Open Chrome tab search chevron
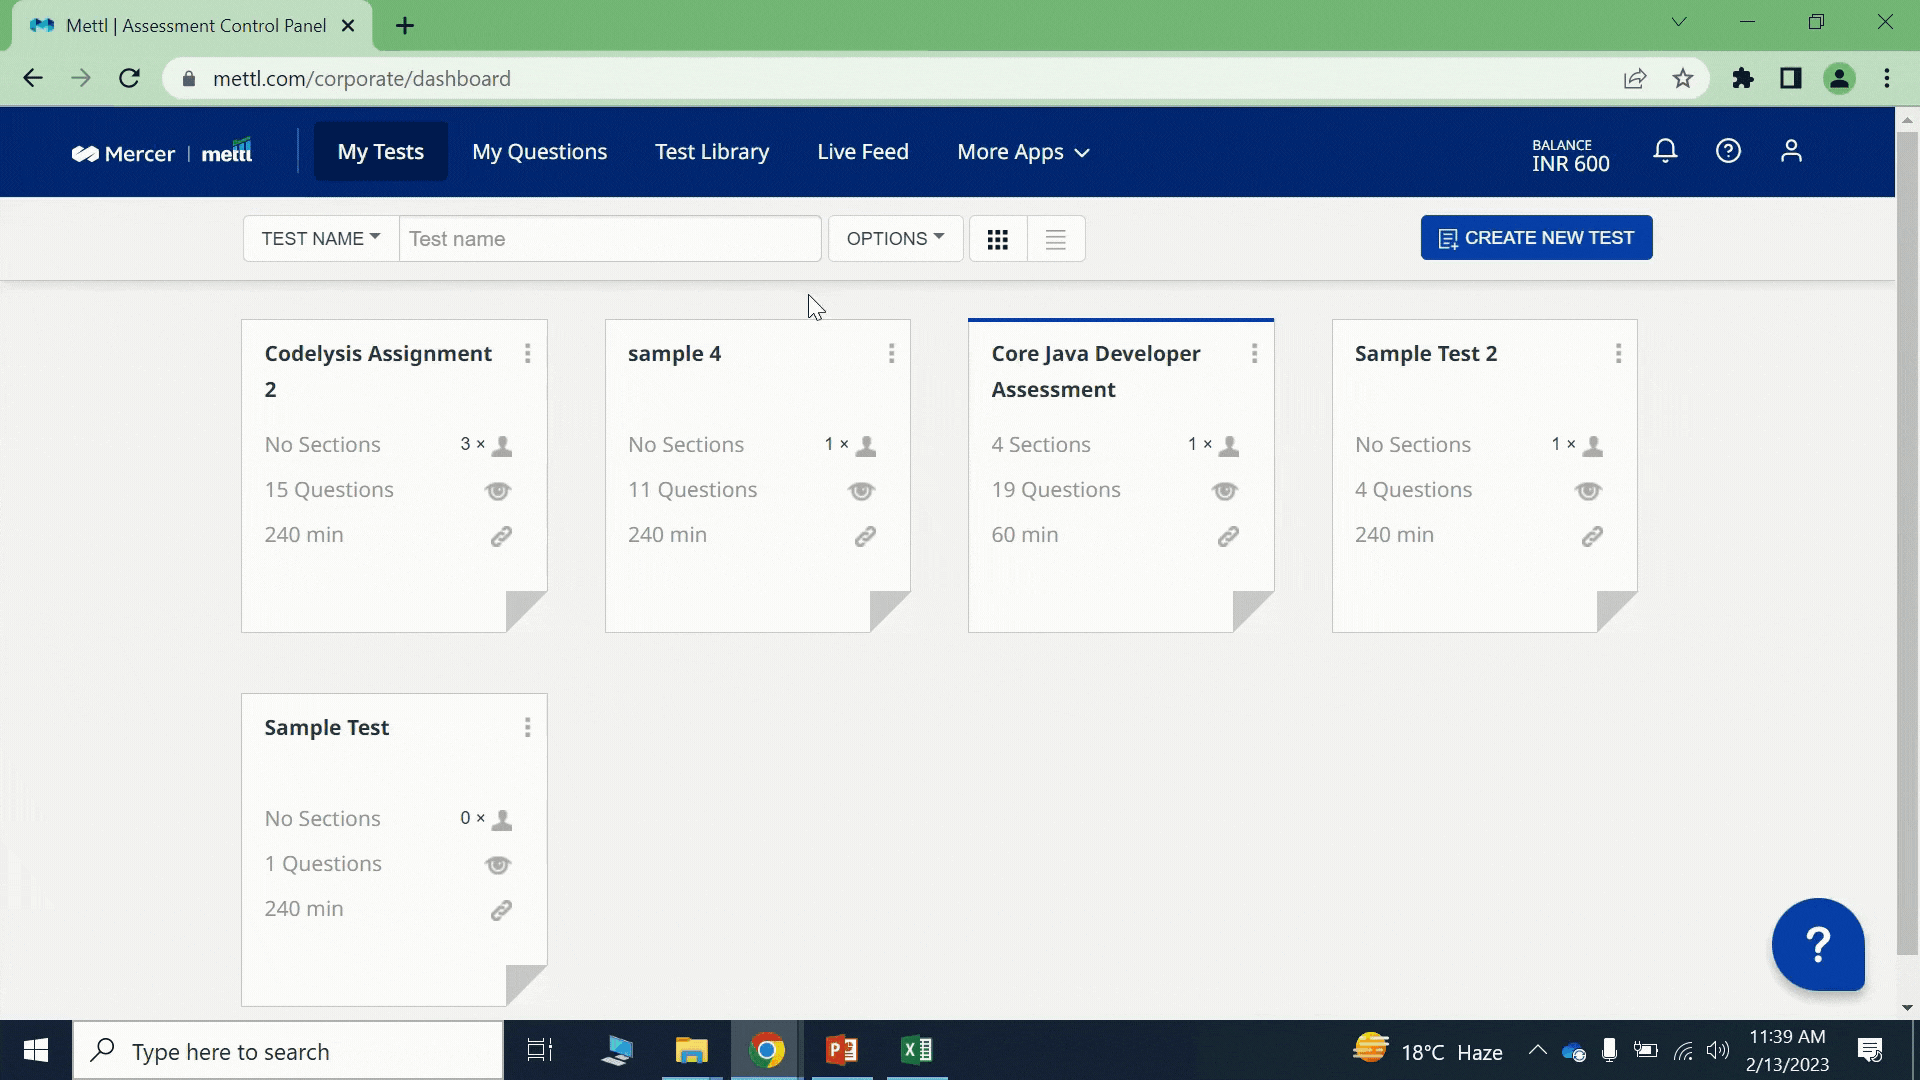 click(1679, 22)
